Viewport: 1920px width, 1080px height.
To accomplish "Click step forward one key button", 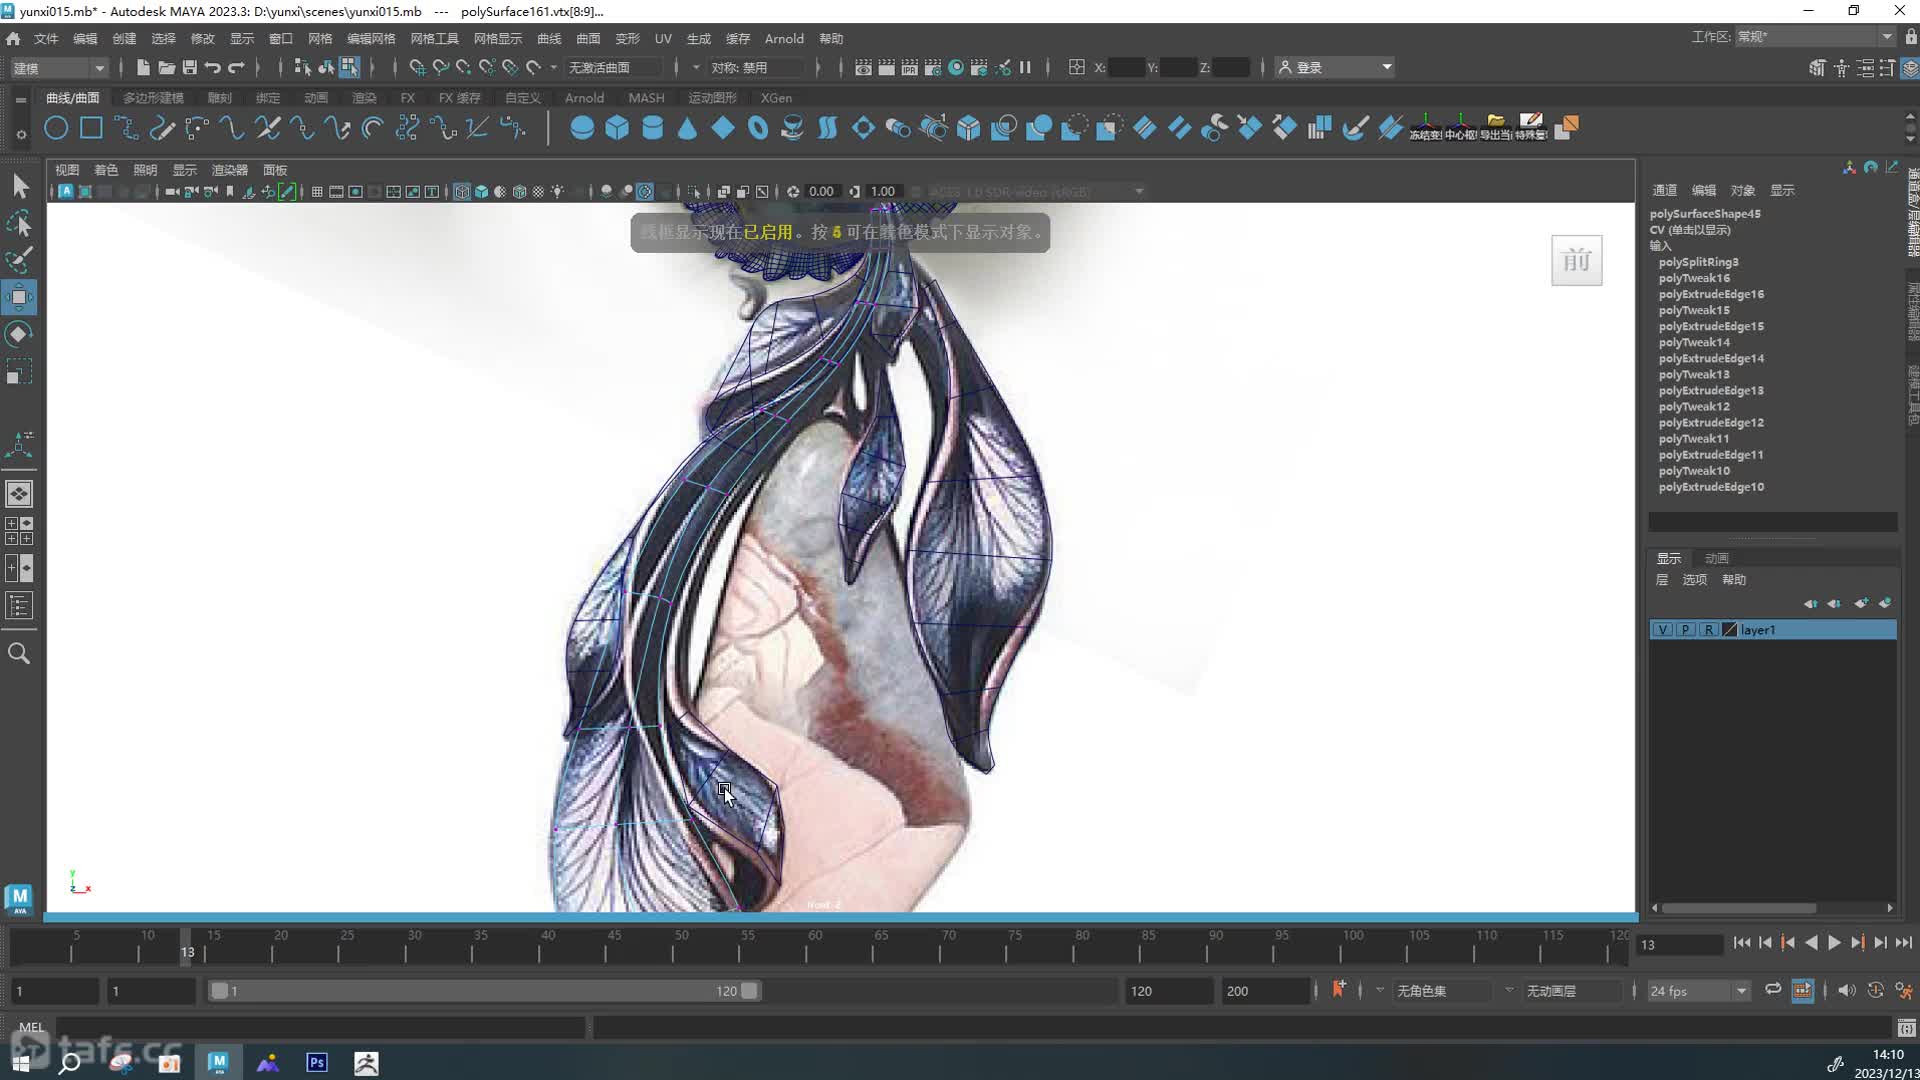I will (x=1857, y=943).
